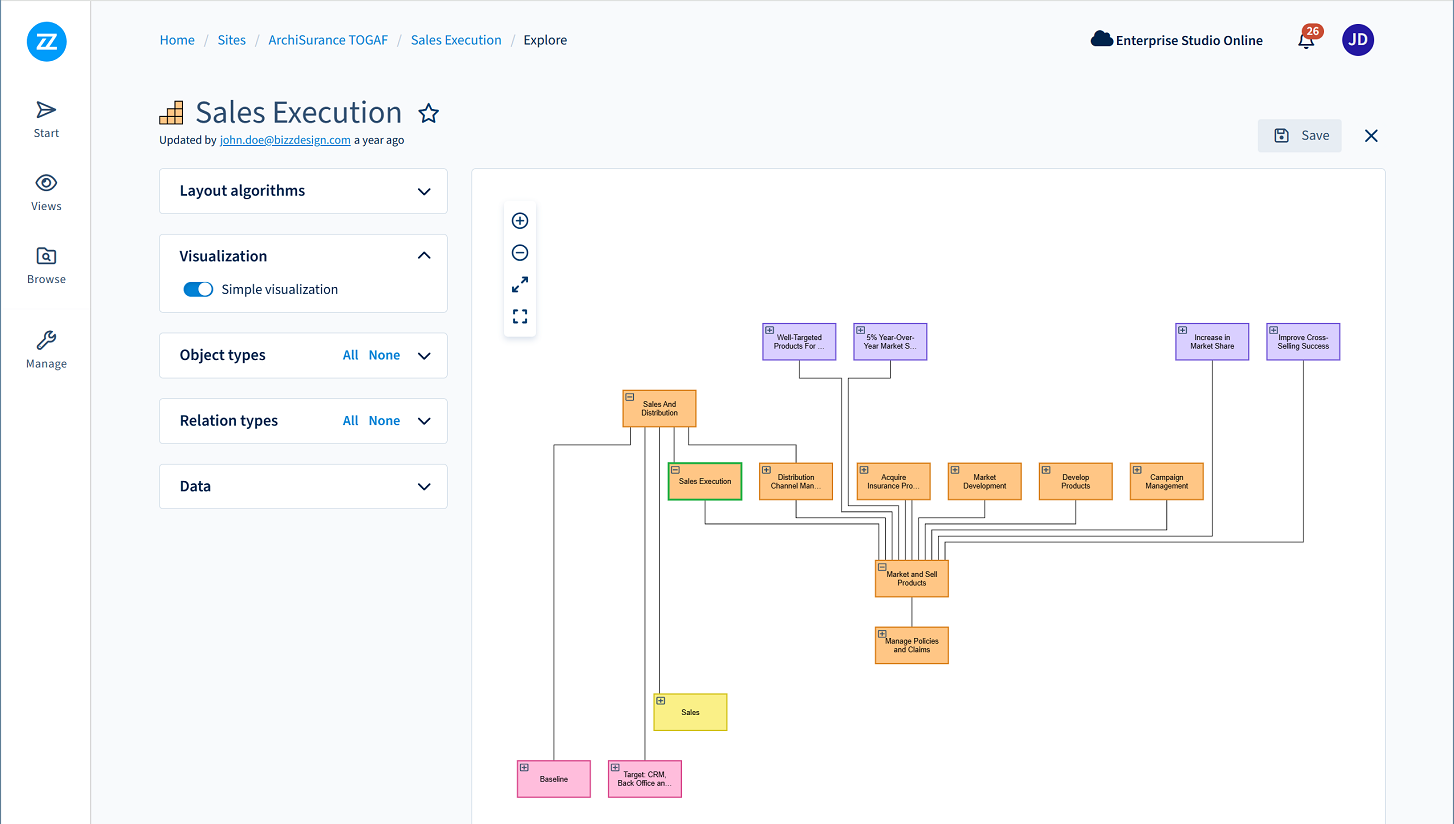
Task: Click the zoom out button on canvas
Action: [520, 253]
